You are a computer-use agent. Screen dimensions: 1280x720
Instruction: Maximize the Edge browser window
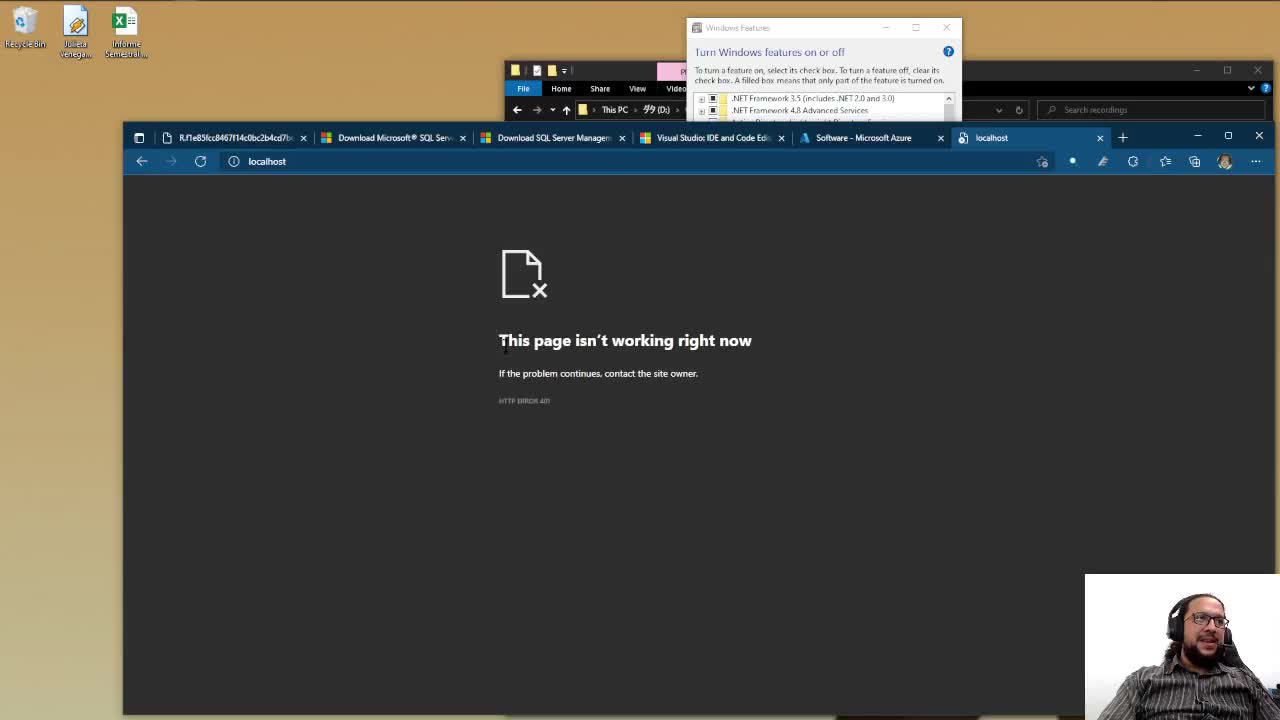pyautogui.click(x=1228, y=136)
